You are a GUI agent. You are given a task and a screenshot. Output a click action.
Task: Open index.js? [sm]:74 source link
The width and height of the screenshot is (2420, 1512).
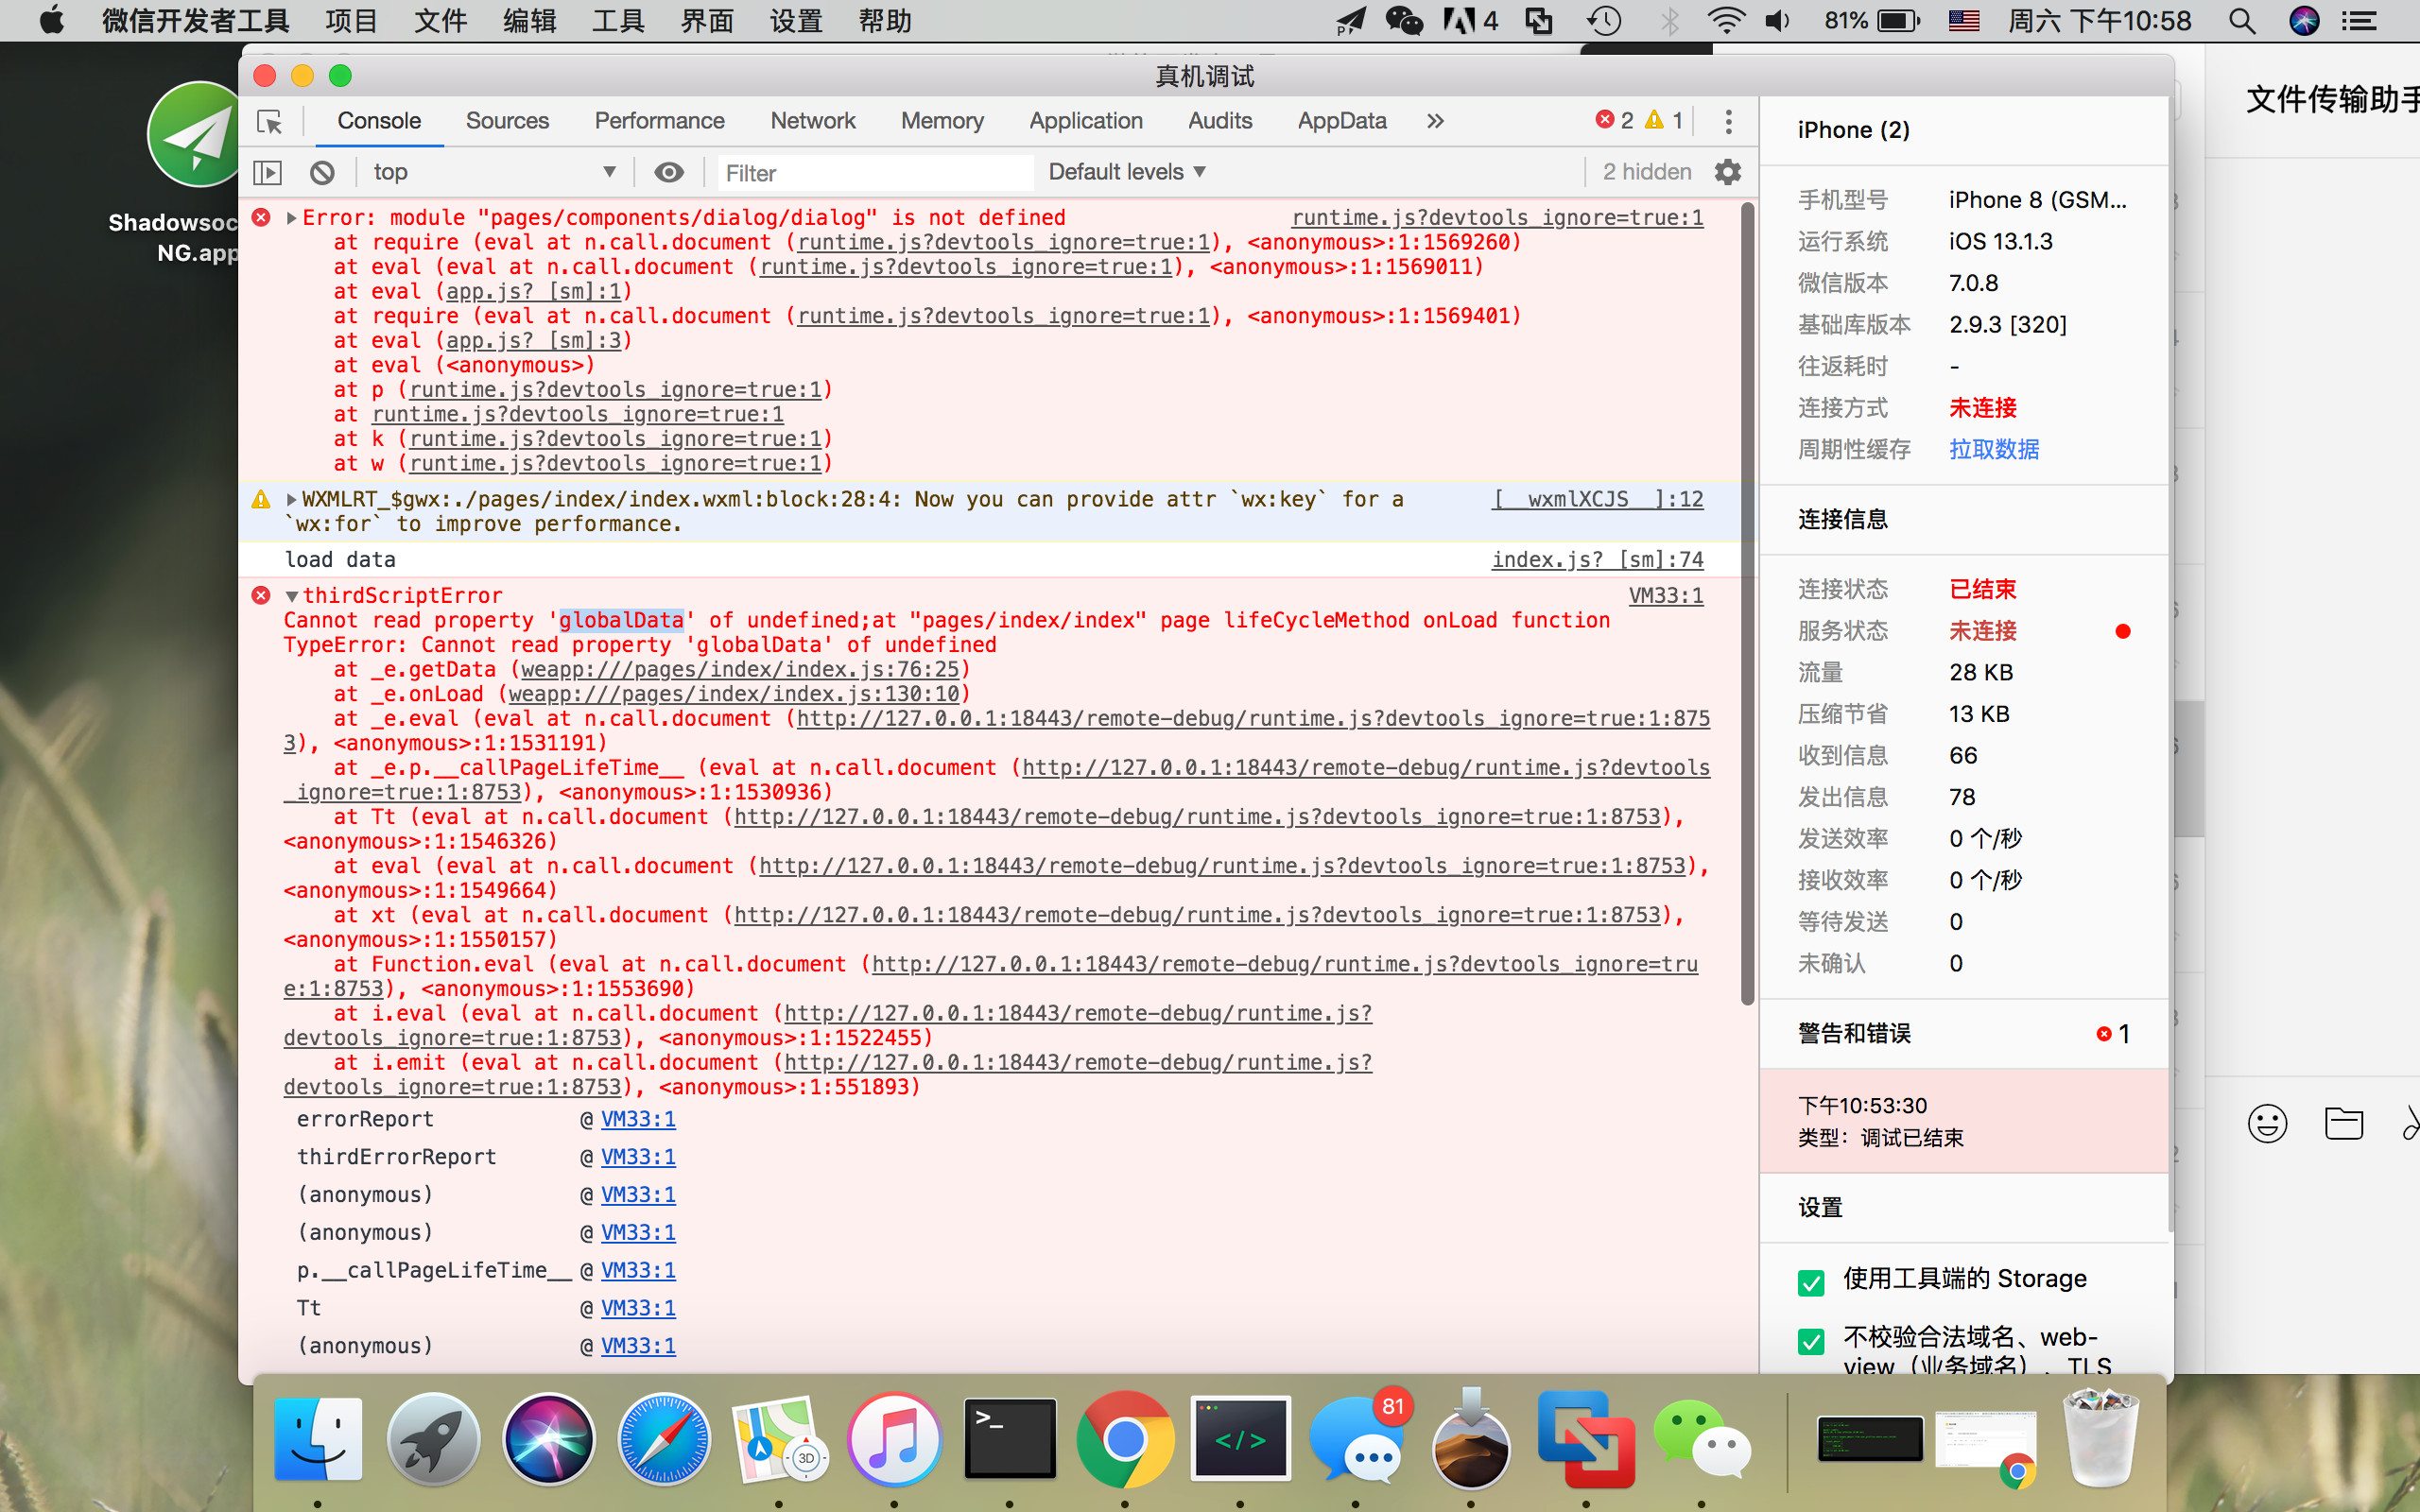tap(1597, 560)
